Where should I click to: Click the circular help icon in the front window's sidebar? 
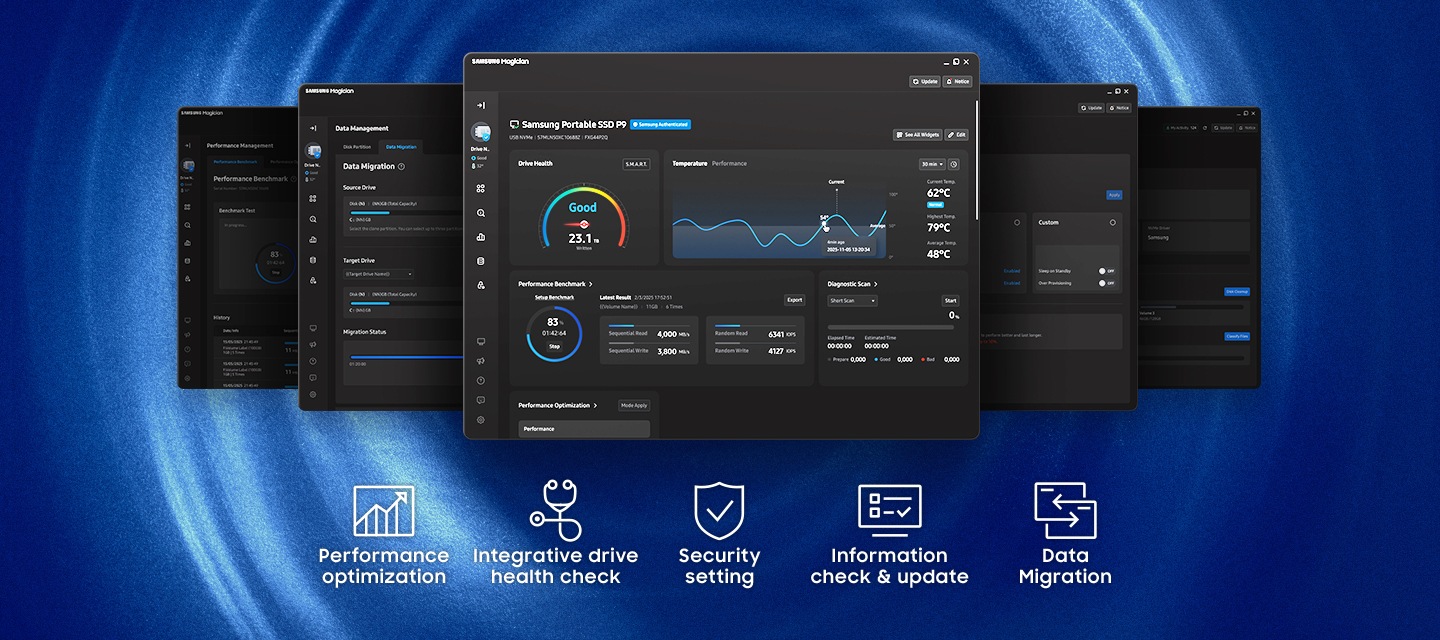[481, 380]
